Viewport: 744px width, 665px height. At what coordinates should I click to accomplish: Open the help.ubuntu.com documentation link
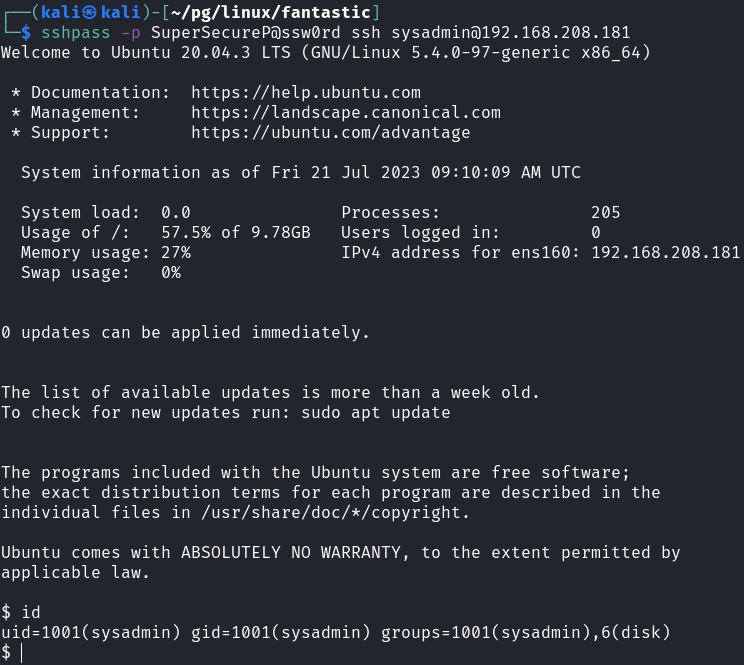305,93
